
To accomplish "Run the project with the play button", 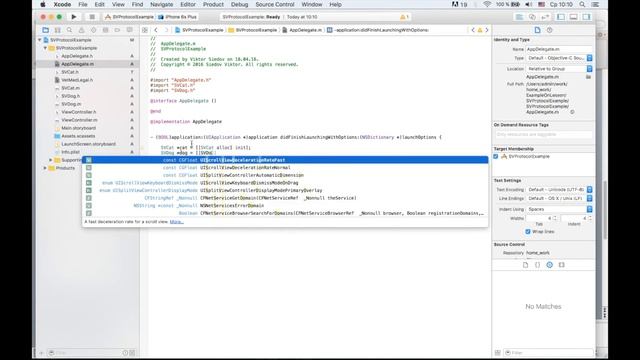I will [74, 17].
